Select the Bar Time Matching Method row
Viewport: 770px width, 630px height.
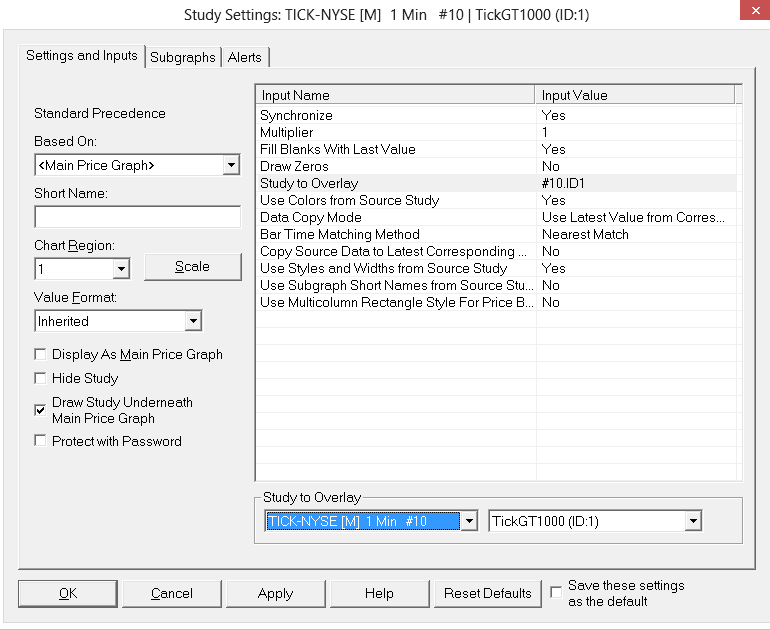[x=396, y=234]
